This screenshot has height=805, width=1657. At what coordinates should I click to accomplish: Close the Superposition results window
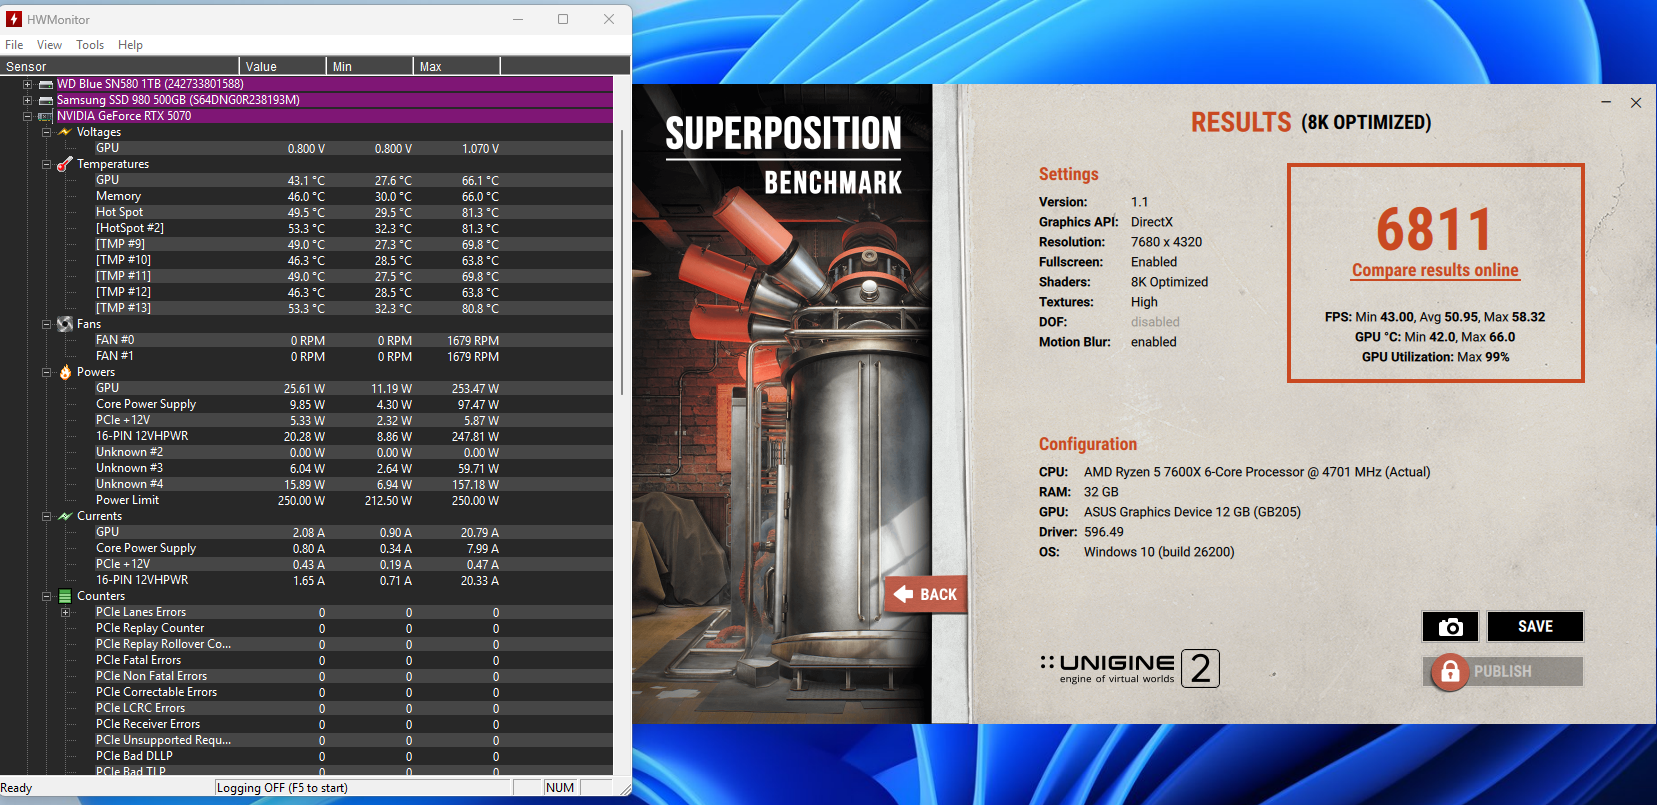tap(1636, 102)
